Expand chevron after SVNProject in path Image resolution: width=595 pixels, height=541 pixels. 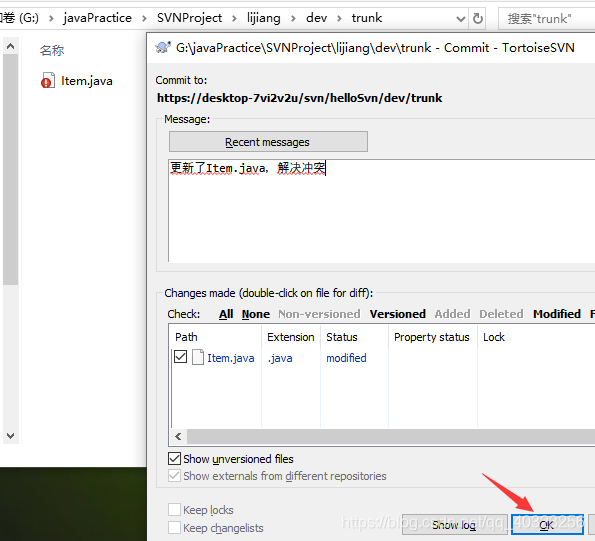(235, 18)
